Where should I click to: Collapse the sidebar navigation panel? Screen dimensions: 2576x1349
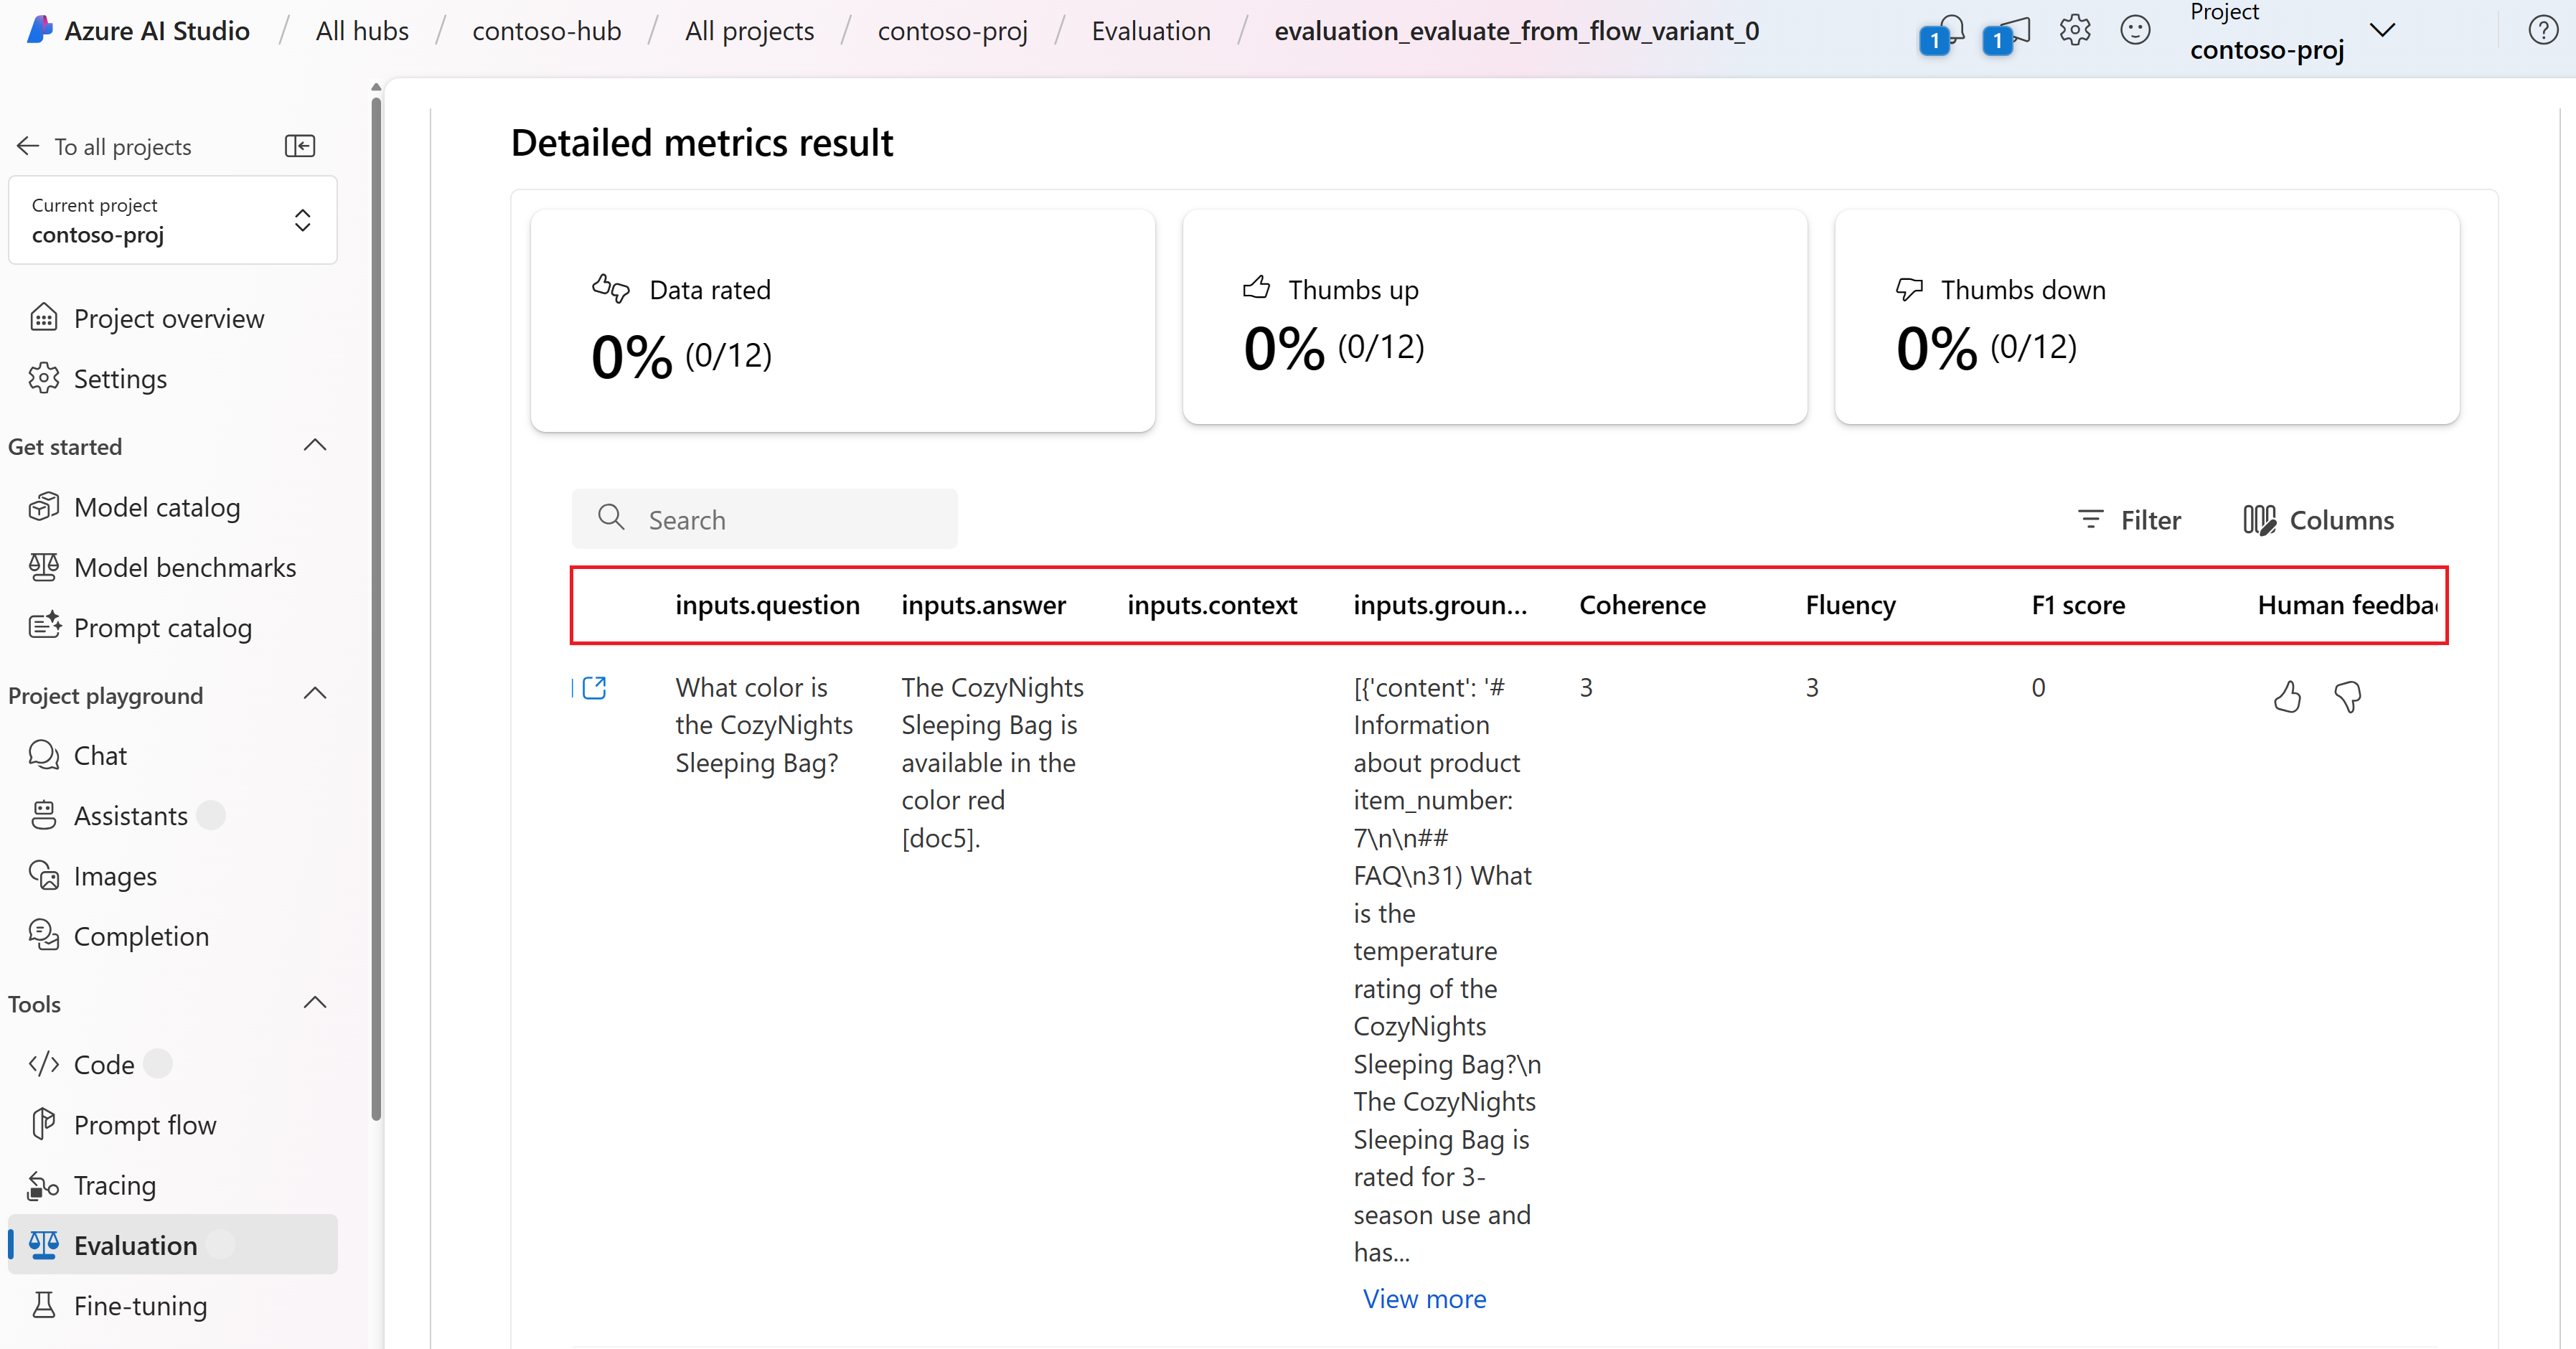pos(300,146)
